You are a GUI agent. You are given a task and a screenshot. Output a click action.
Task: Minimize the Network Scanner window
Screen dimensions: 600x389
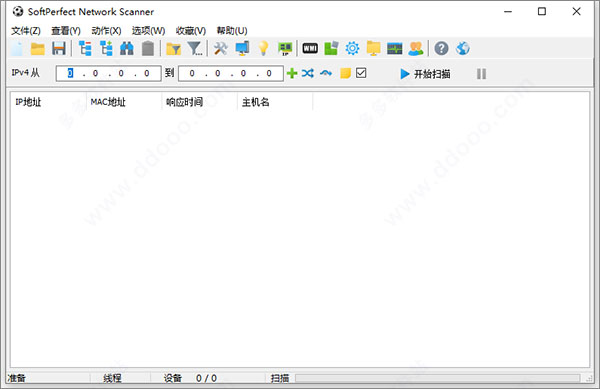(x=508, y=11)
